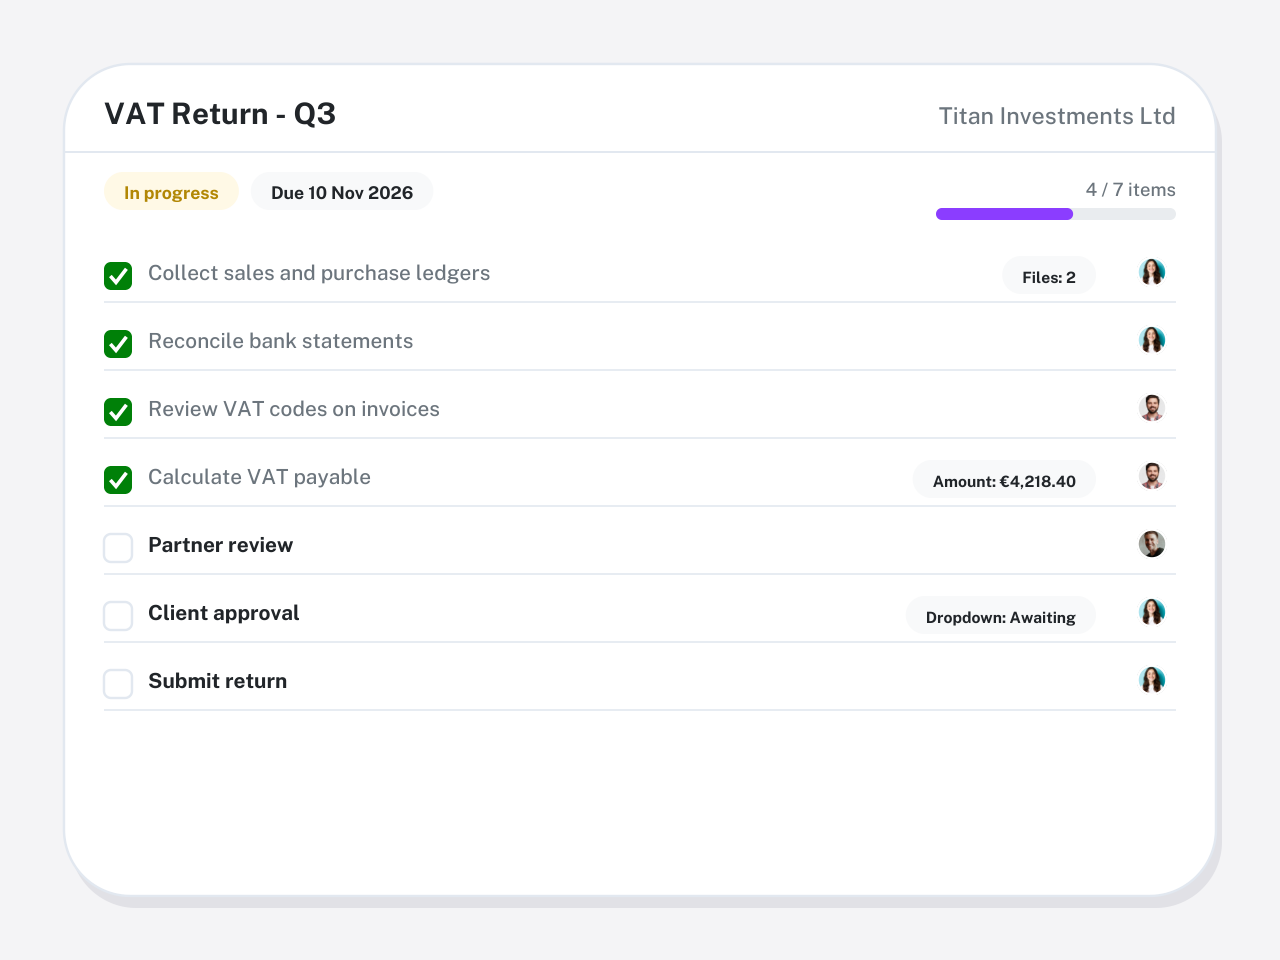Tick the Partner review checkbox
1280x960 pixels.
[118, 548]
